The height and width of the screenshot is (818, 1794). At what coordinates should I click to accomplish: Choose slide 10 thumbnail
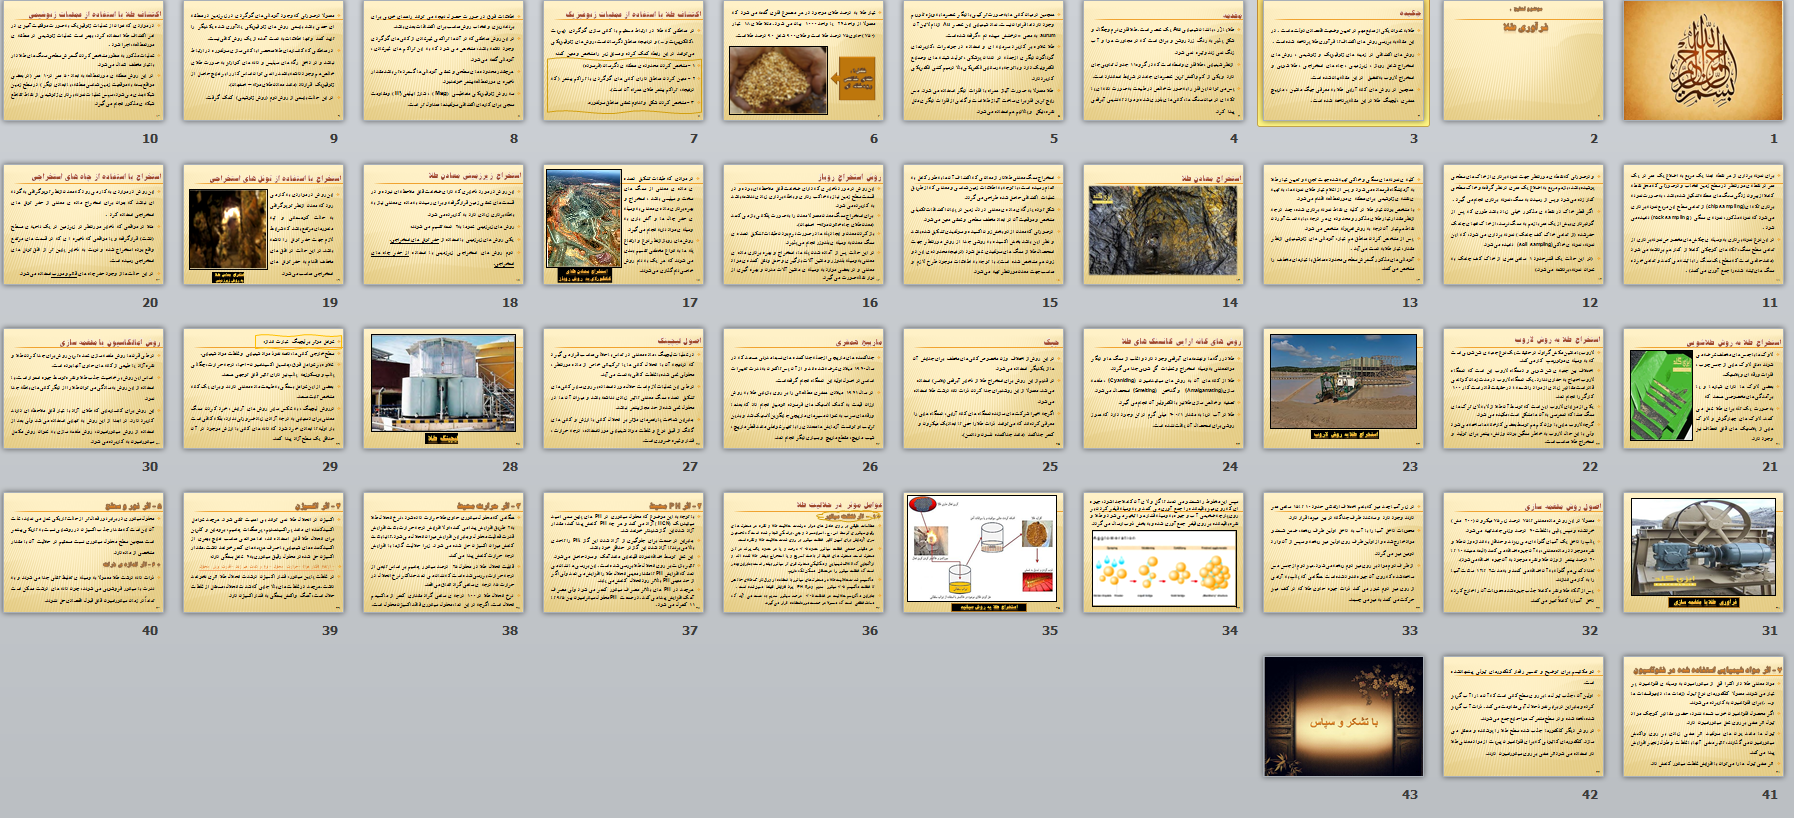(83, 61)
